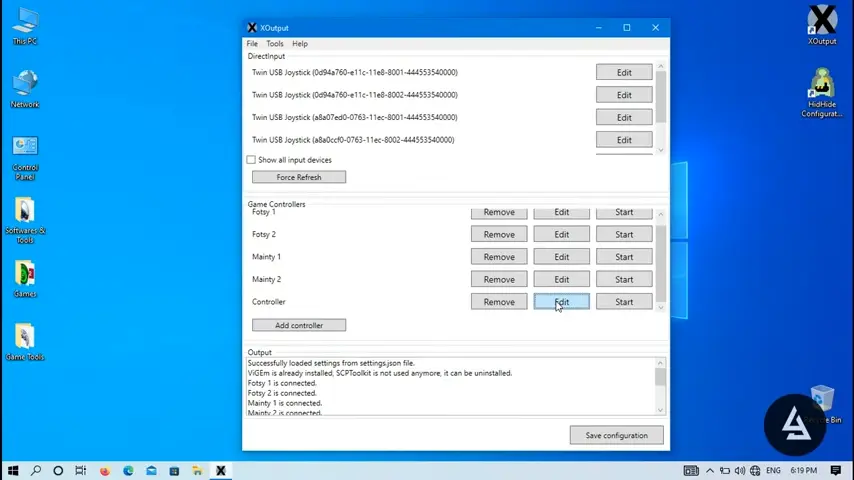
Task: Select the XOutput taskbar icon
Action: pos(221,471)
